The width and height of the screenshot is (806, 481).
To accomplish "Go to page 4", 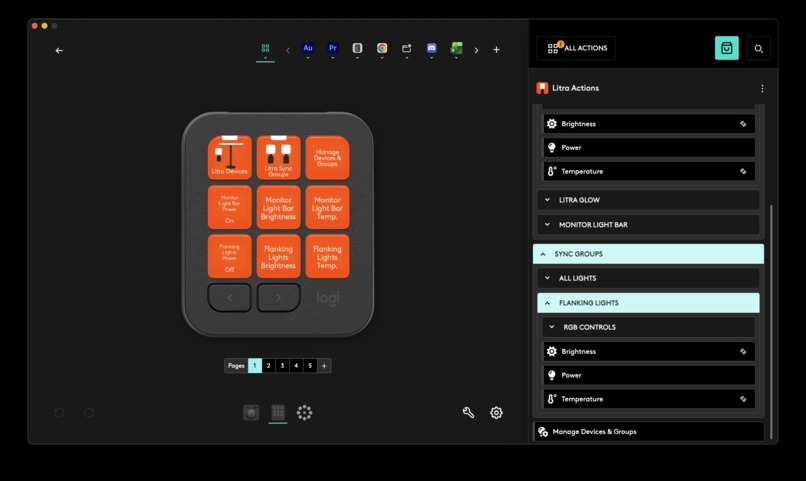I will [296, 365].
